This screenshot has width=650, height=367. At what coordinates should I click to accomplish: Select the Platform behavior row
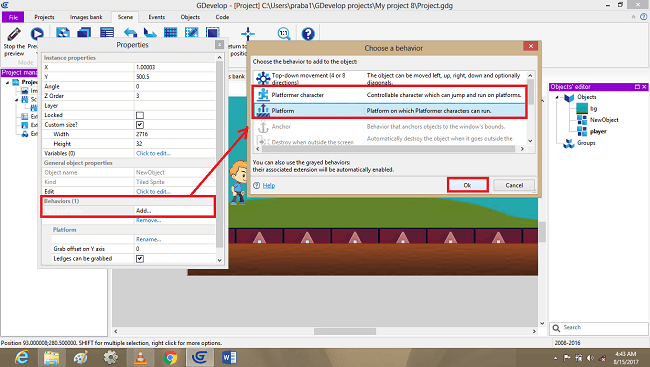point(390,111)
